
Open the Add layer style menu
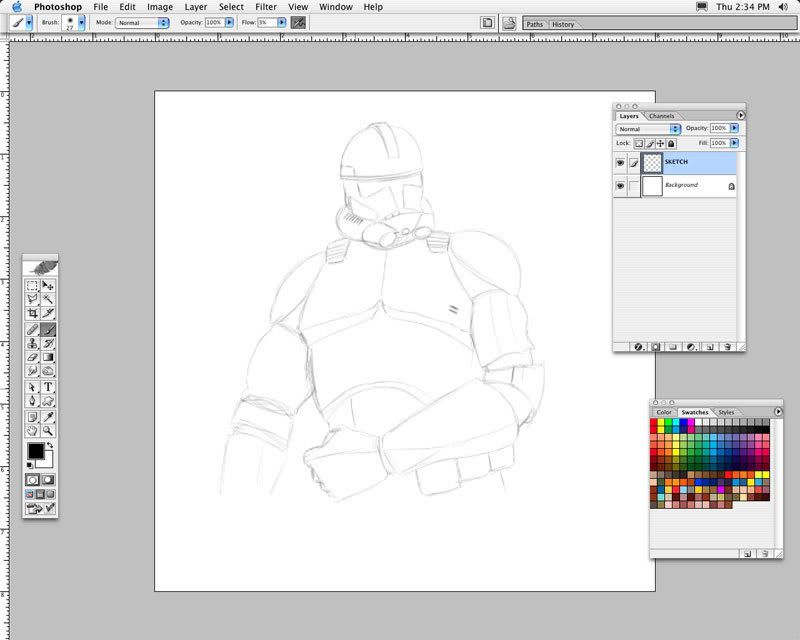click(x=638, y=347)
